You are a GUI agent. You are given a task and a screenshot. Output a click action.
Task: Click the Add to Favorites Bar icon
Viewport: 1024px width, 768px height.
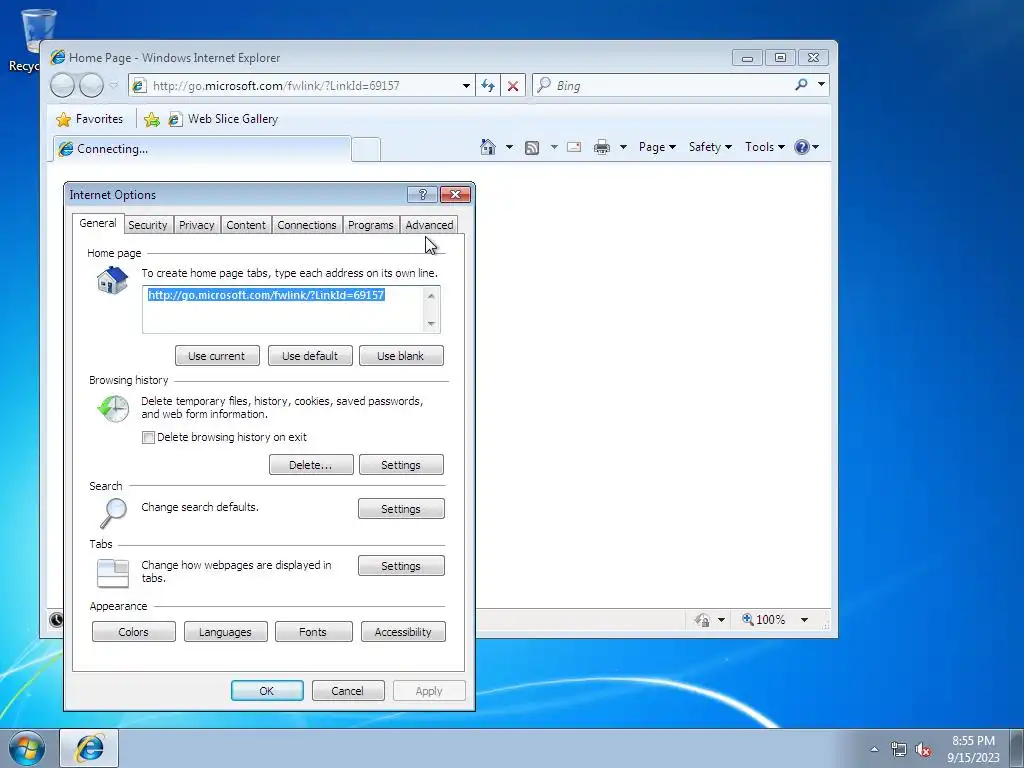(x=152, y=120)
